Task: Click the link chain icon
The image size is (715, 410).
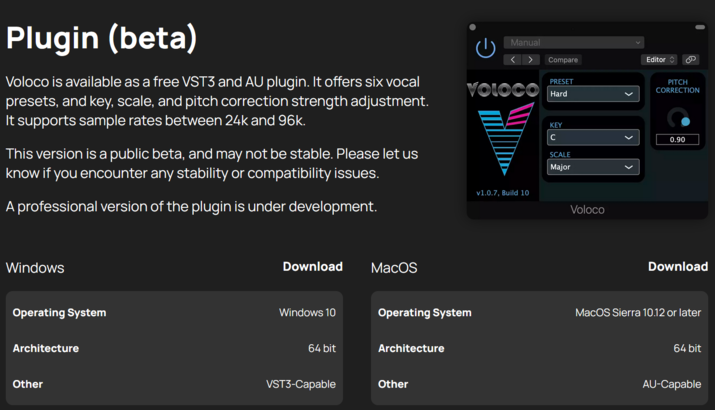Action: 690,60
